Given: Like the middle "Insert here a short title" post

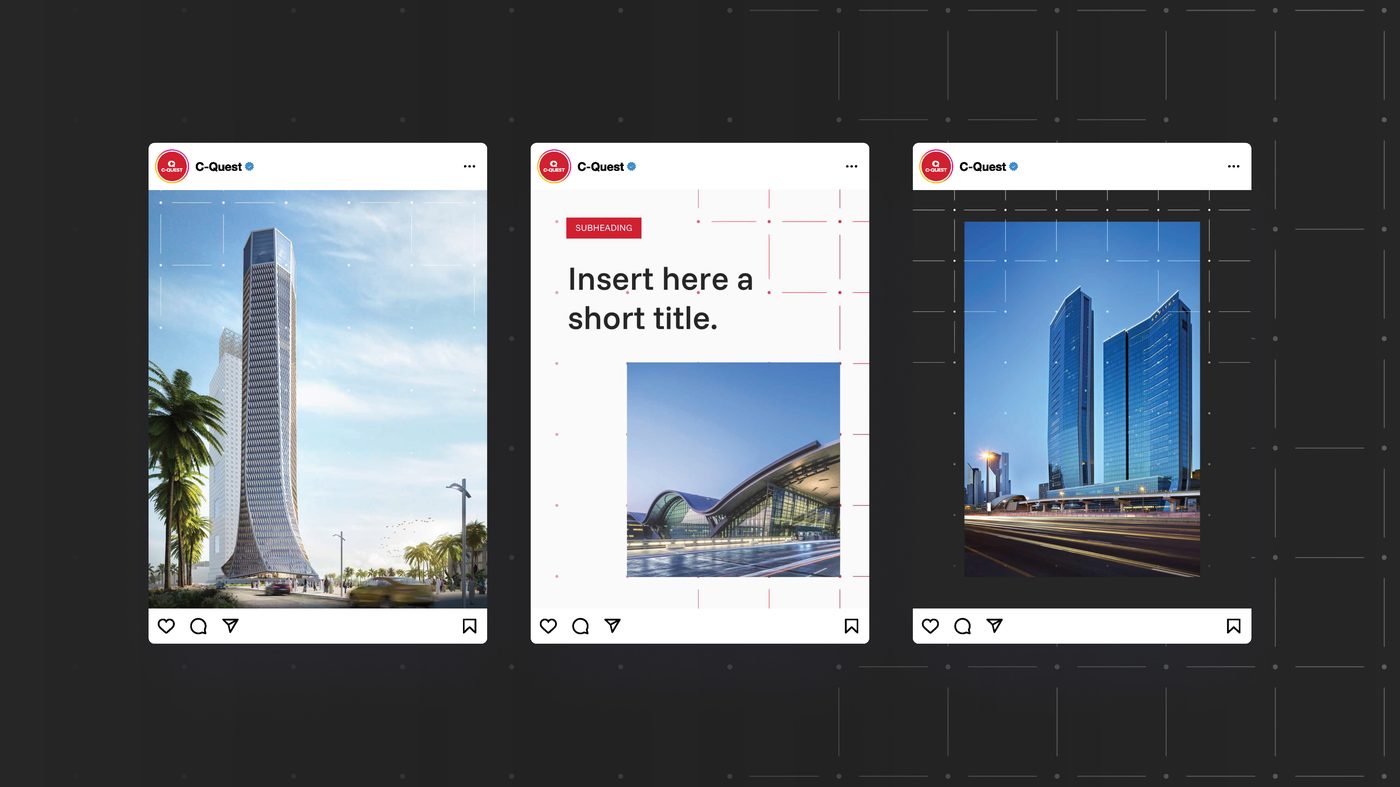Looking at the screenshot, I should pos(548,625).
